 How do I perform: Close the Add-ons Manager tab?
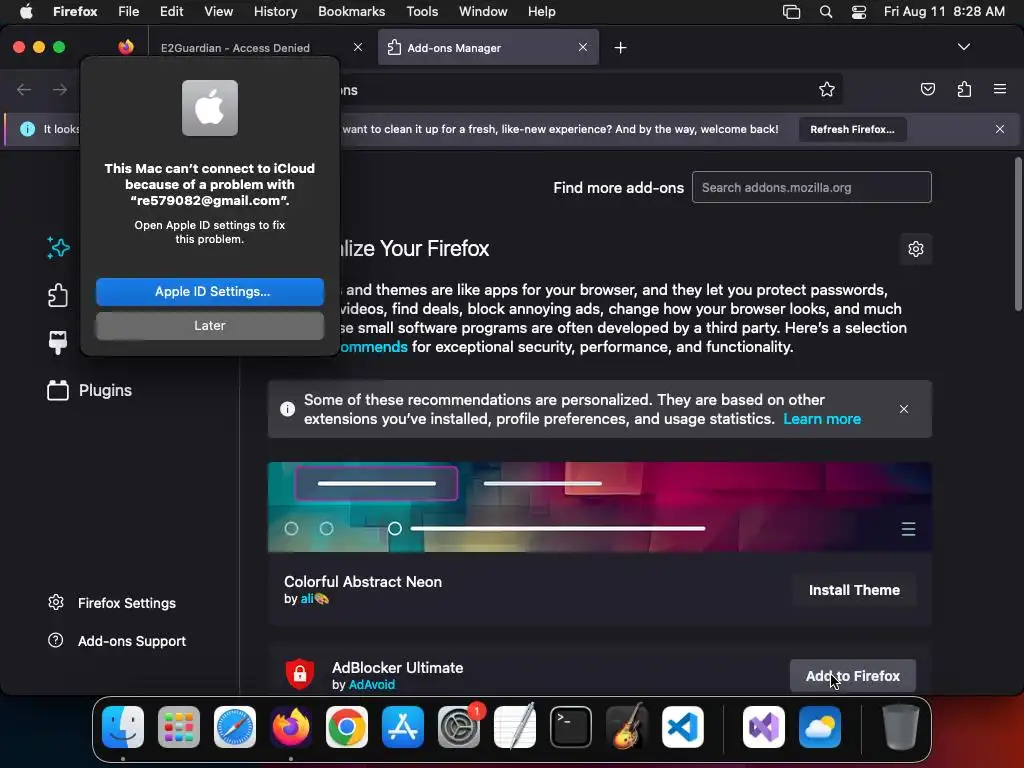(583, 47)
